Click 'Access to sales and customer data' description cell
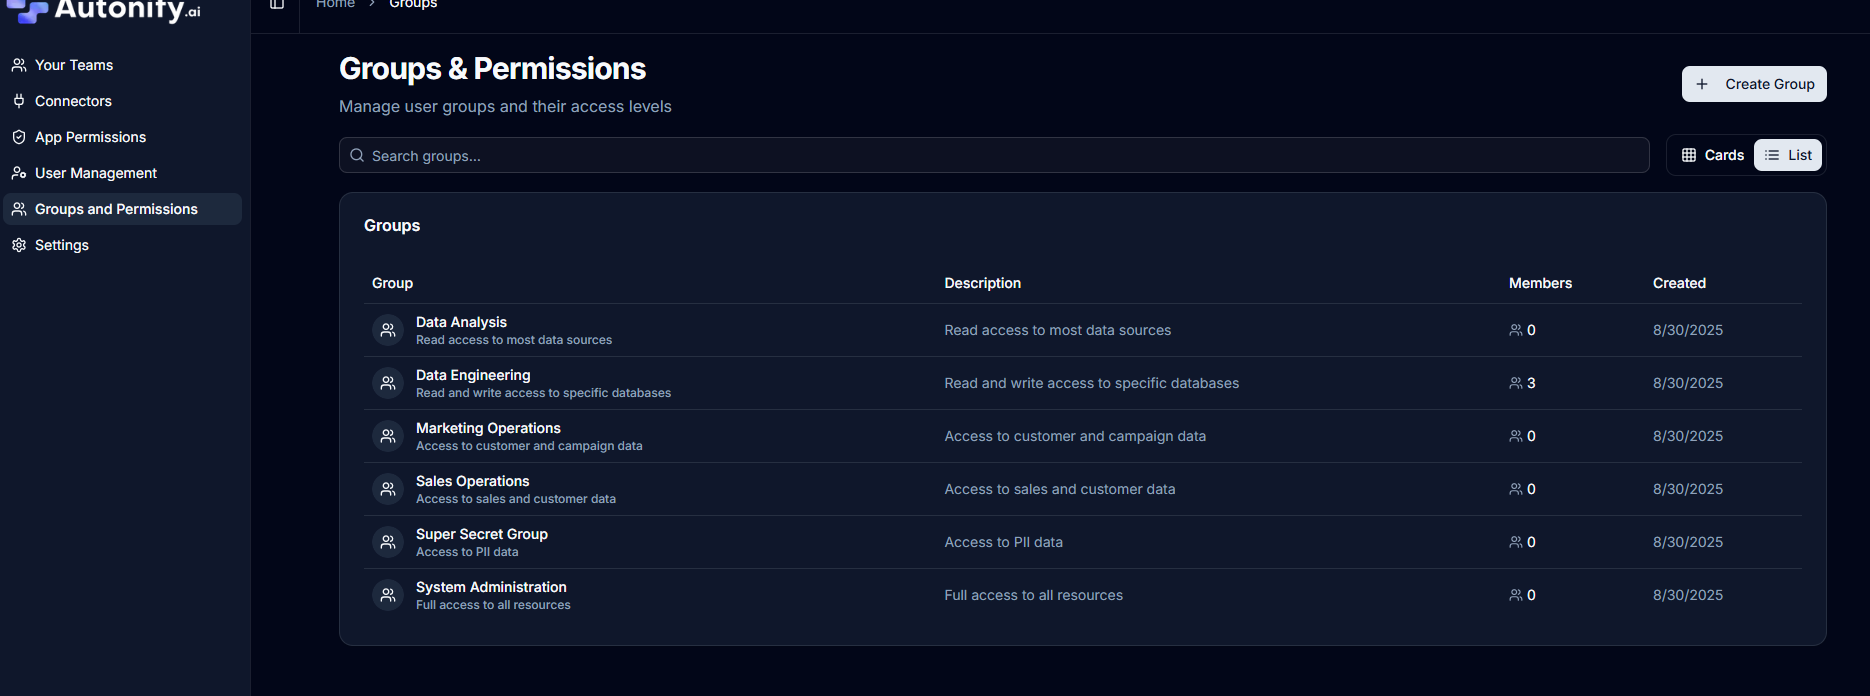This screenshot has height=696, width=1870. pyautogui.click(x=1060, y=489)
